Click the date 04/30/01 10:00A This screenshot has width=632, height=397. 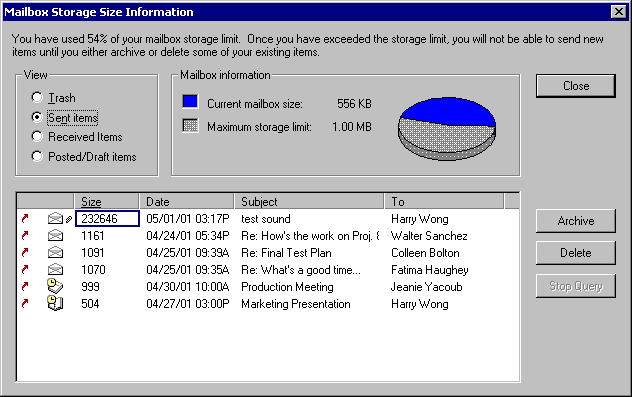[188, 287]
